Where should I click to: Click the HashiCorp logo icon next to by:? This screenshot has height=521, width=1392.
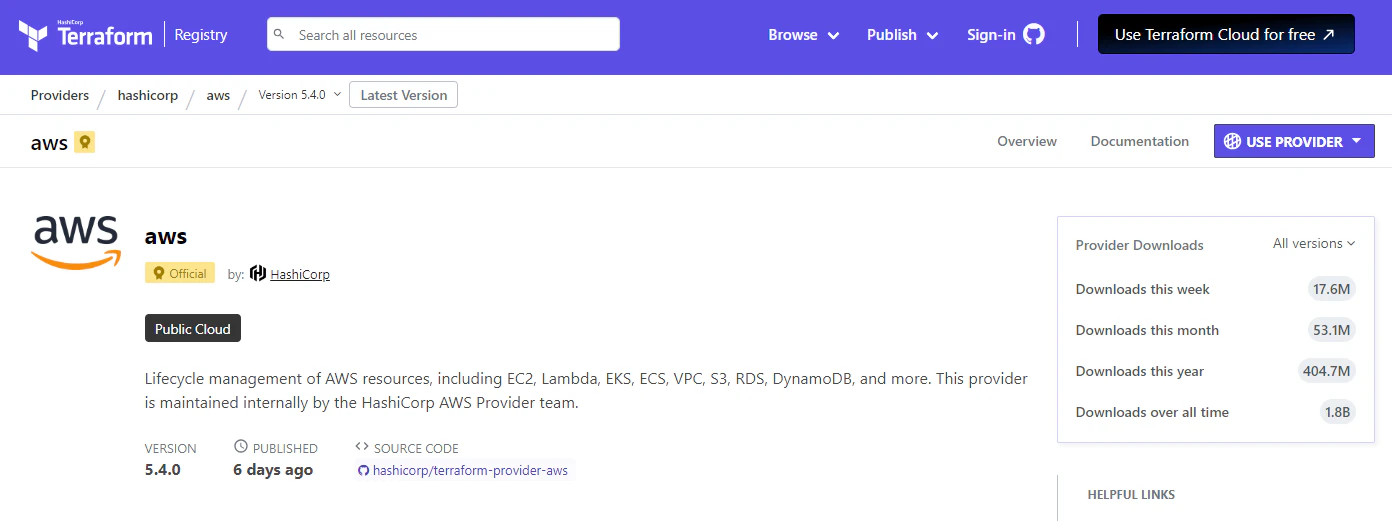click(258, 273)
